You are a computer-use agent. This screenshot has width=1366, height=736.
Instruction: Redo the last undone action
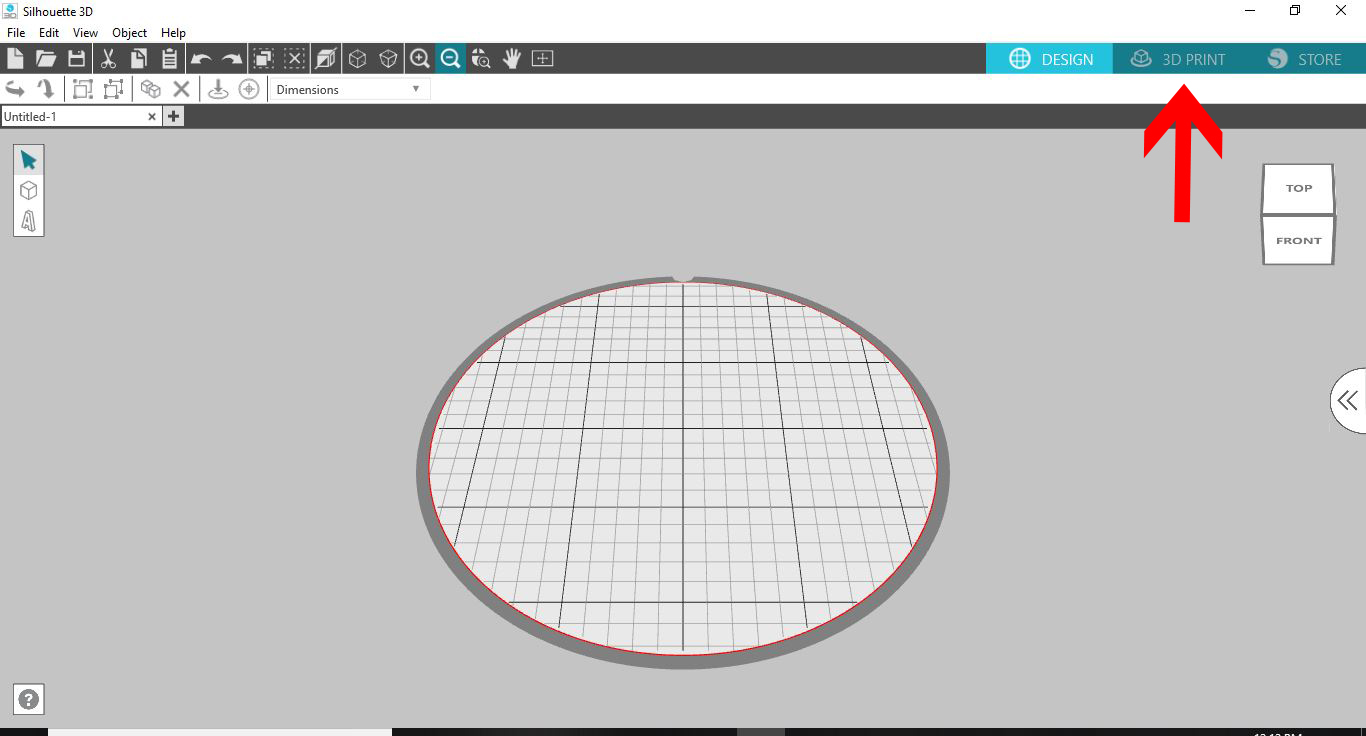tap(232, 59)
